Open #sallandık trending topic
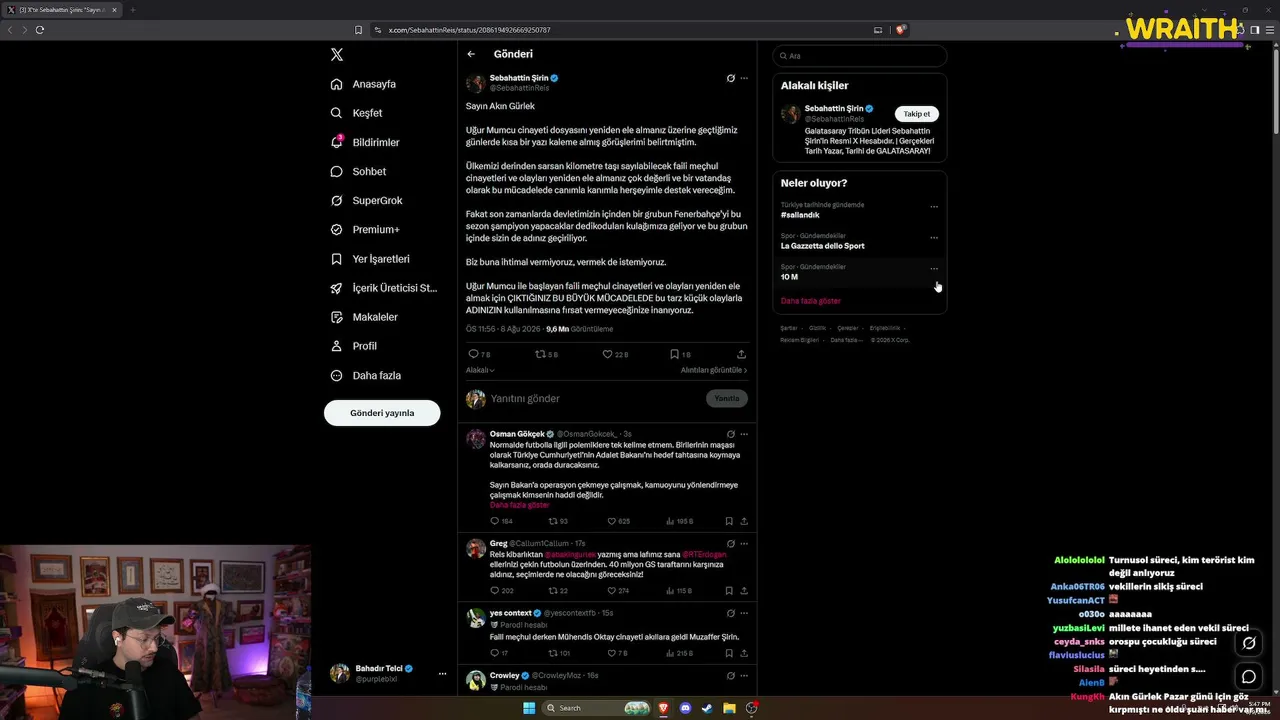 pos(800,215)
